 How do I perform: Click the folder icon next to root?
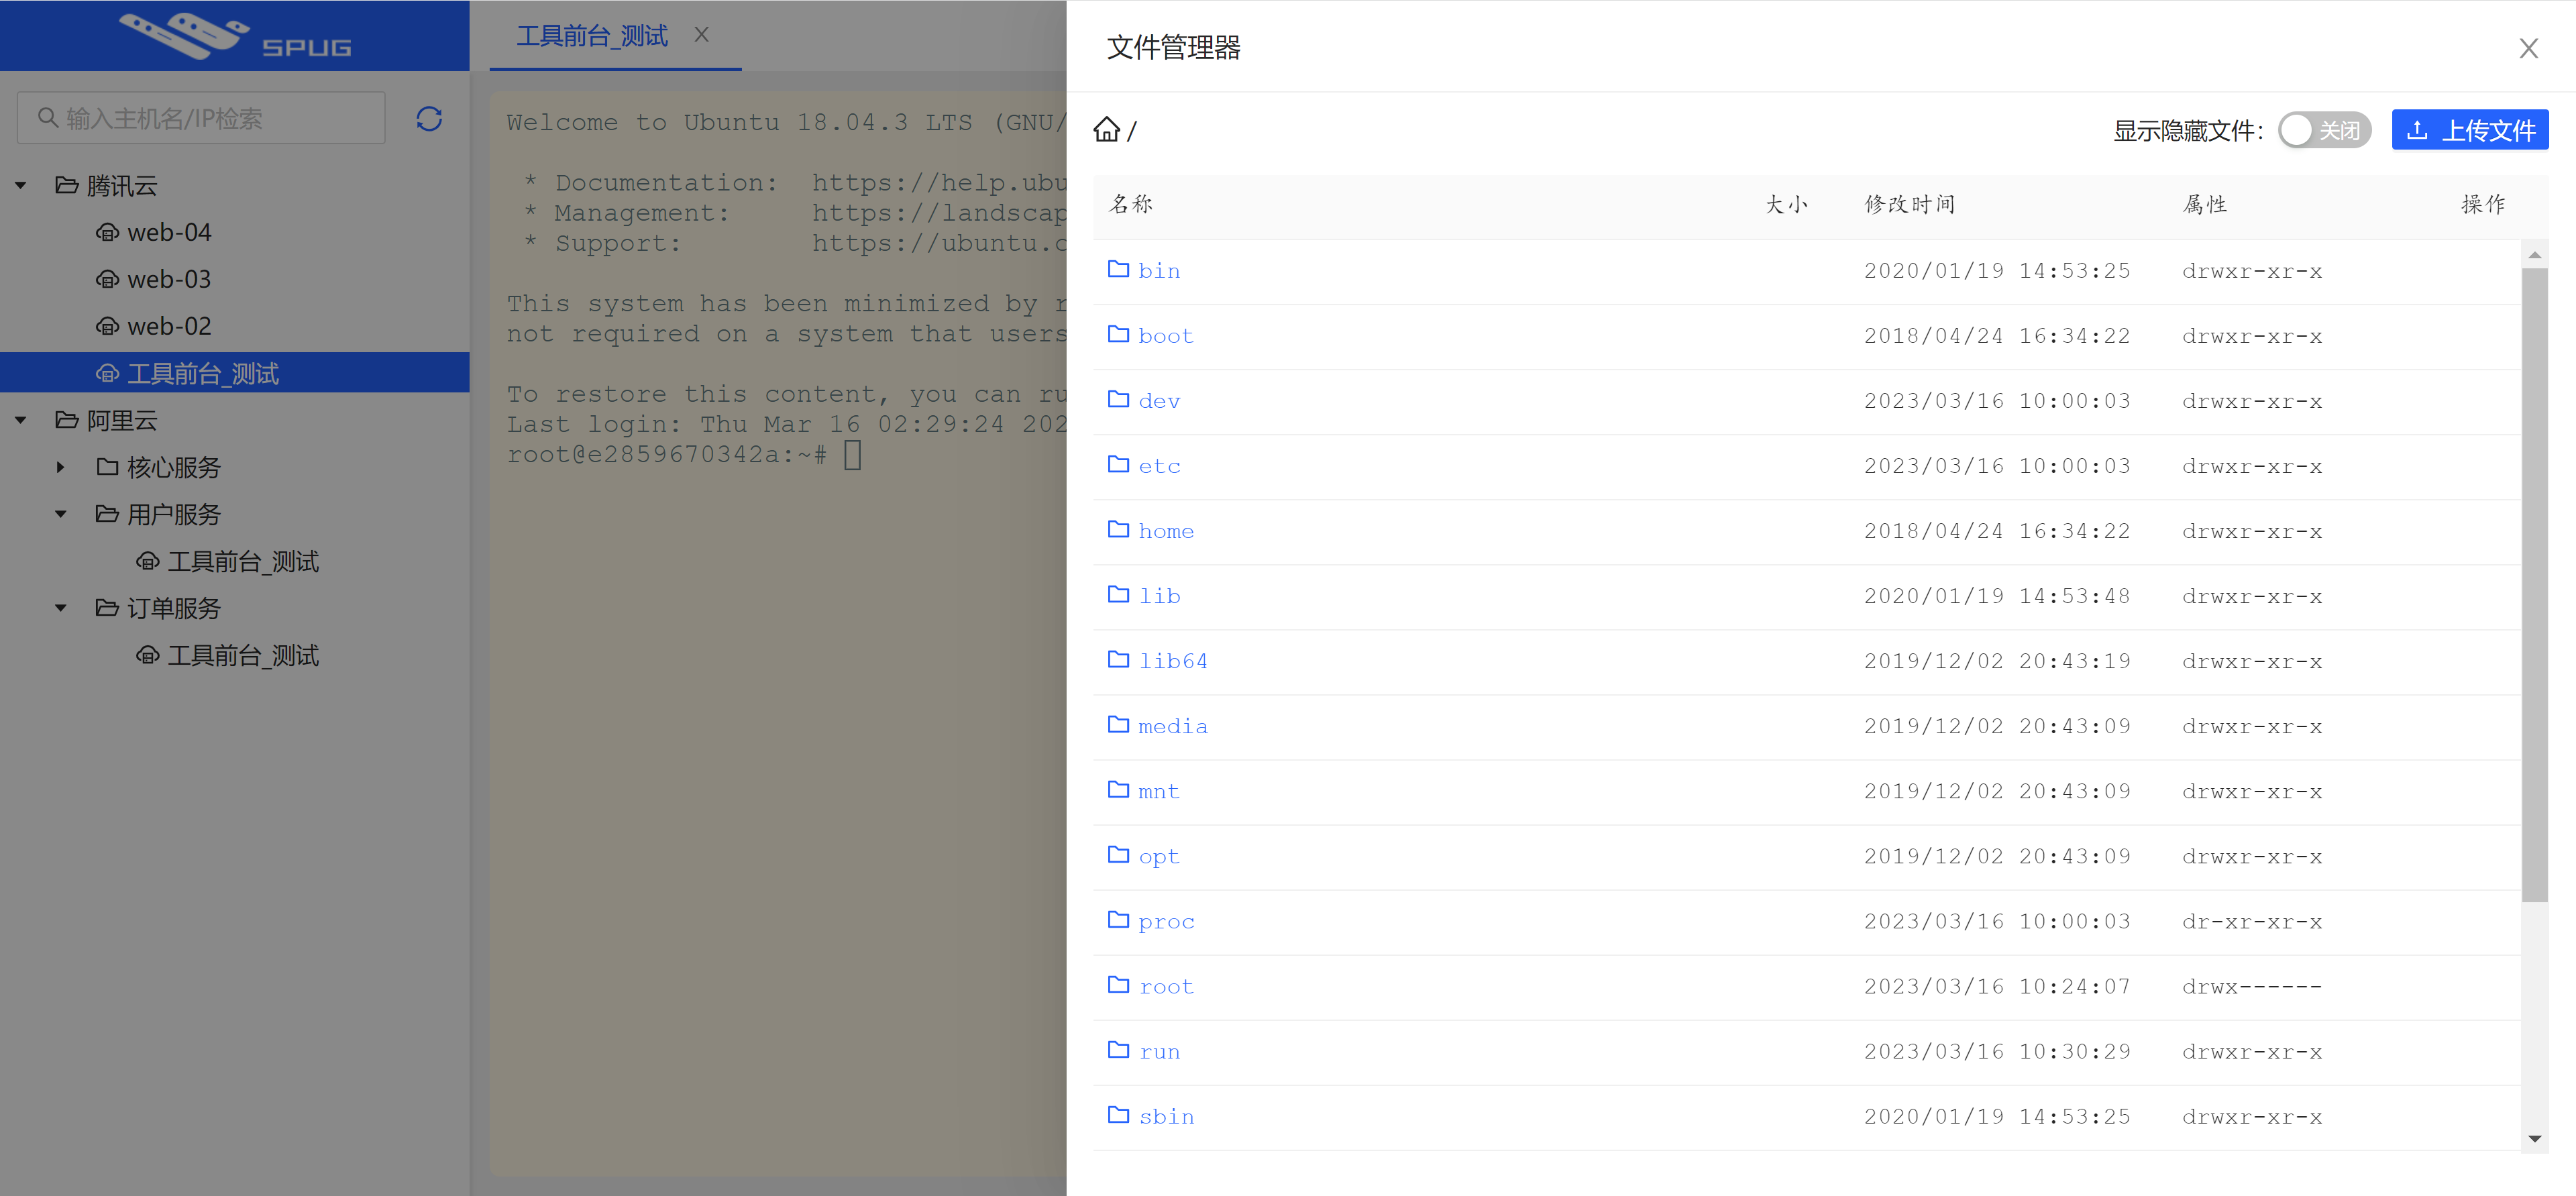1118,986
